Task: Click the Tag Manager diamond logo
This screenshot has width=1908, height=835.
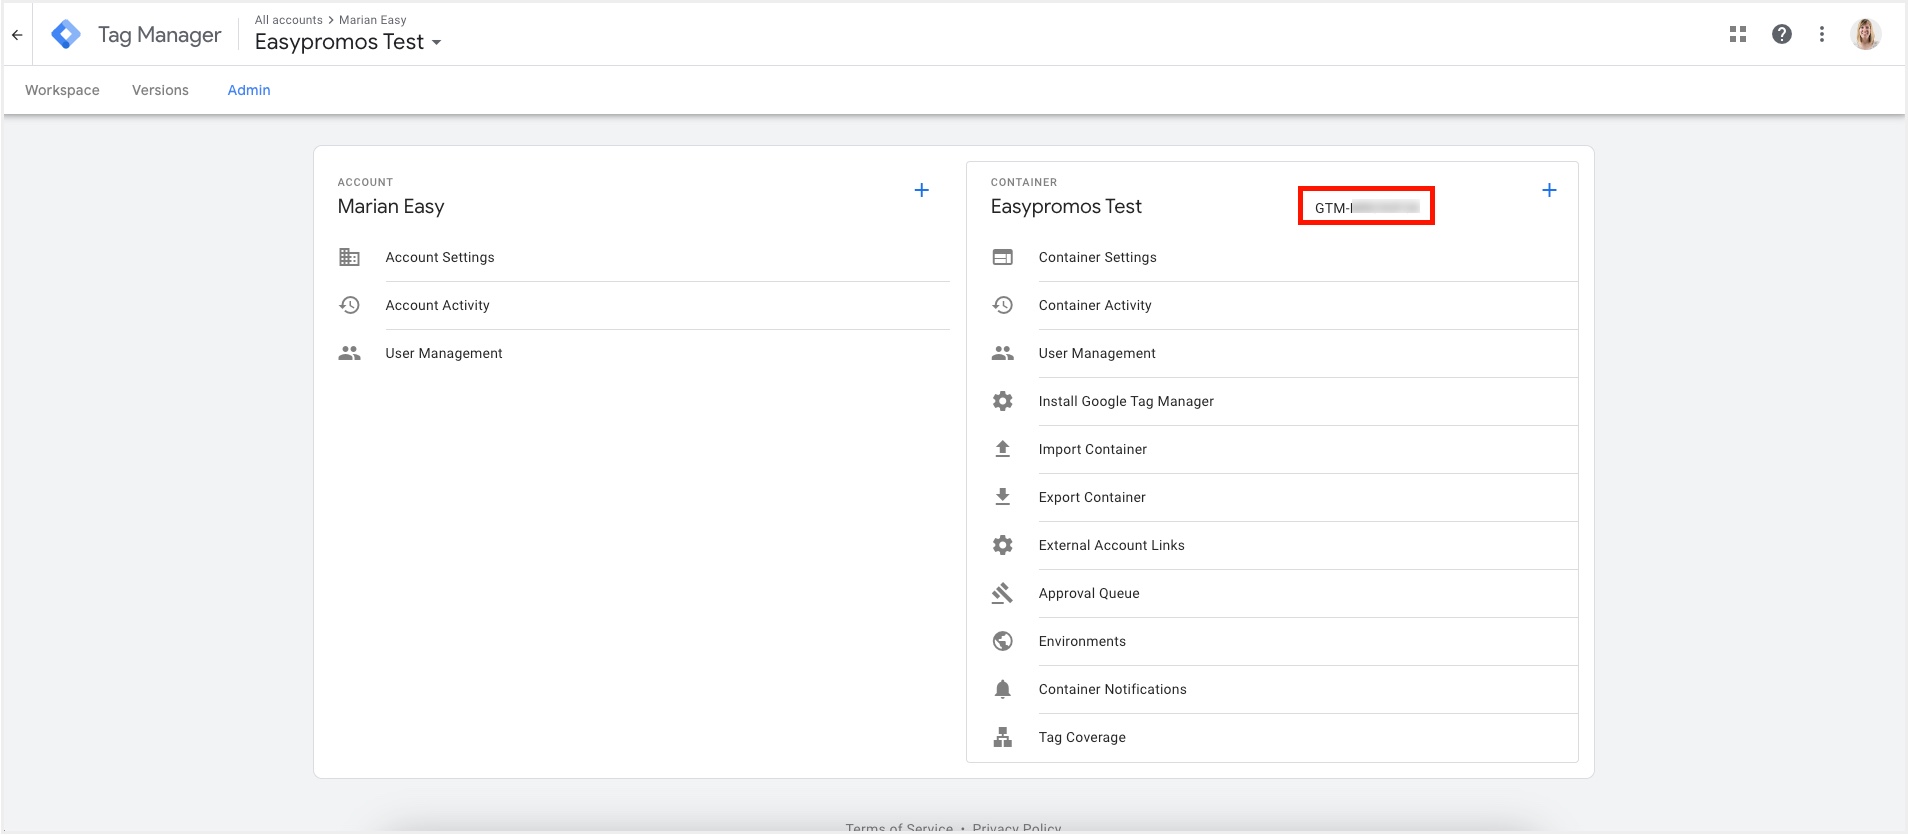Action: tap(66, 34)
